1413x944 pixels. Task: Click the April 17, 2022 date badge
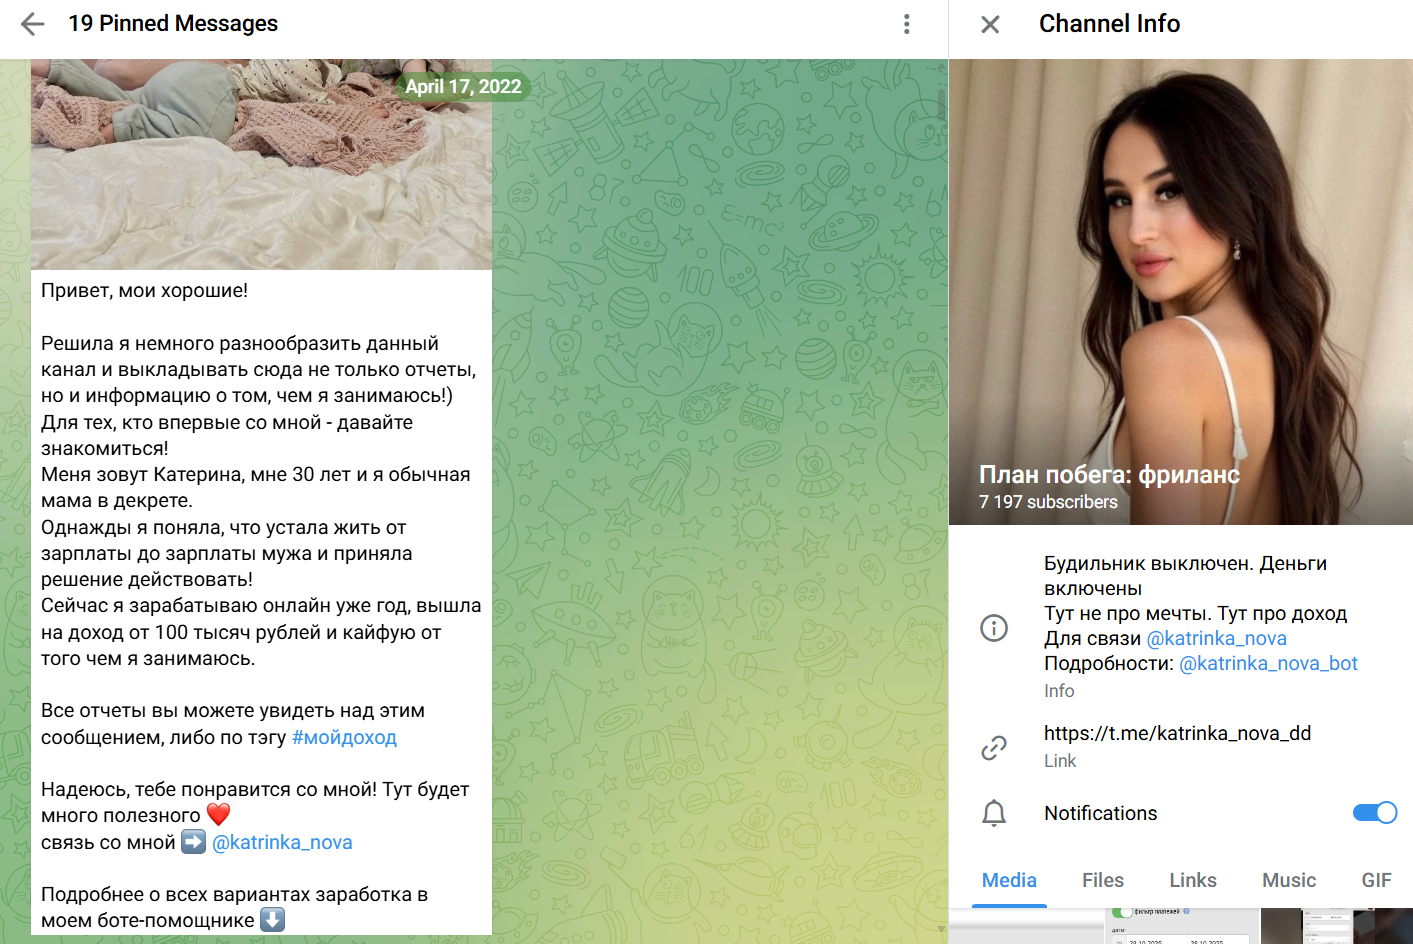point(462,86)
